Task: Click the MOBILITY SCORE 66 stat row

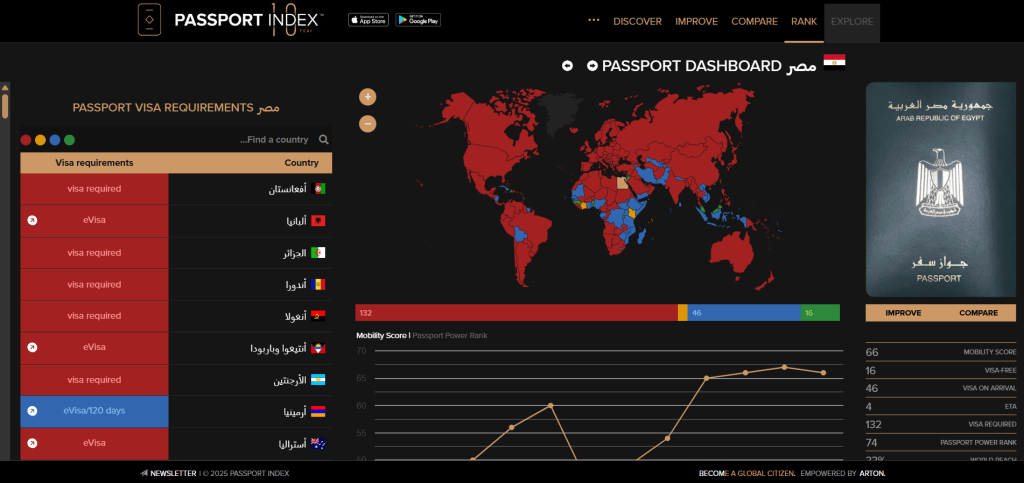Action: pyautogui.click(x=941, y=352)
